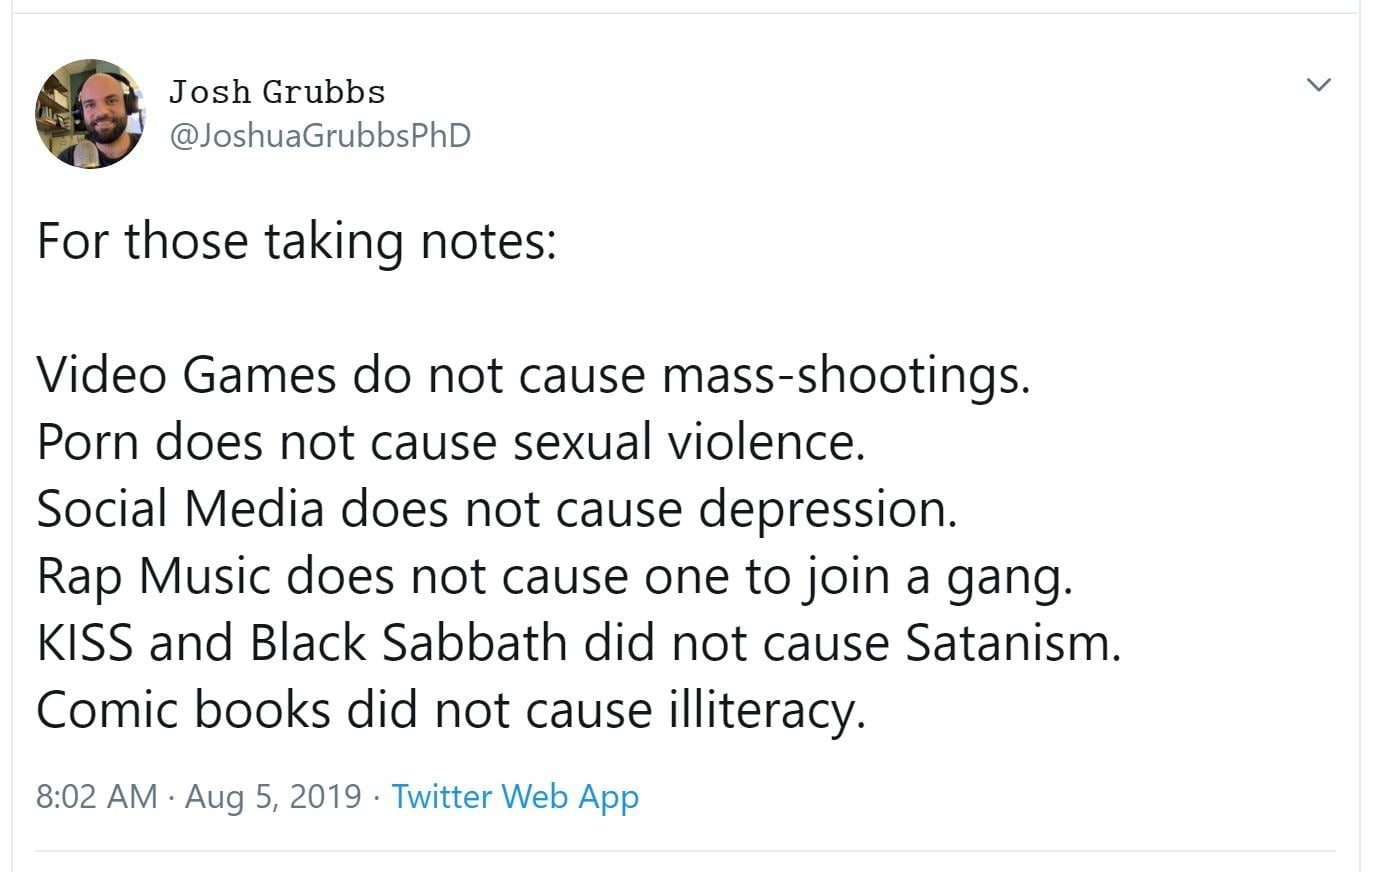Click the 8:02 AM timestamp
Viewport: 1375px width, 872px height.
96,796
